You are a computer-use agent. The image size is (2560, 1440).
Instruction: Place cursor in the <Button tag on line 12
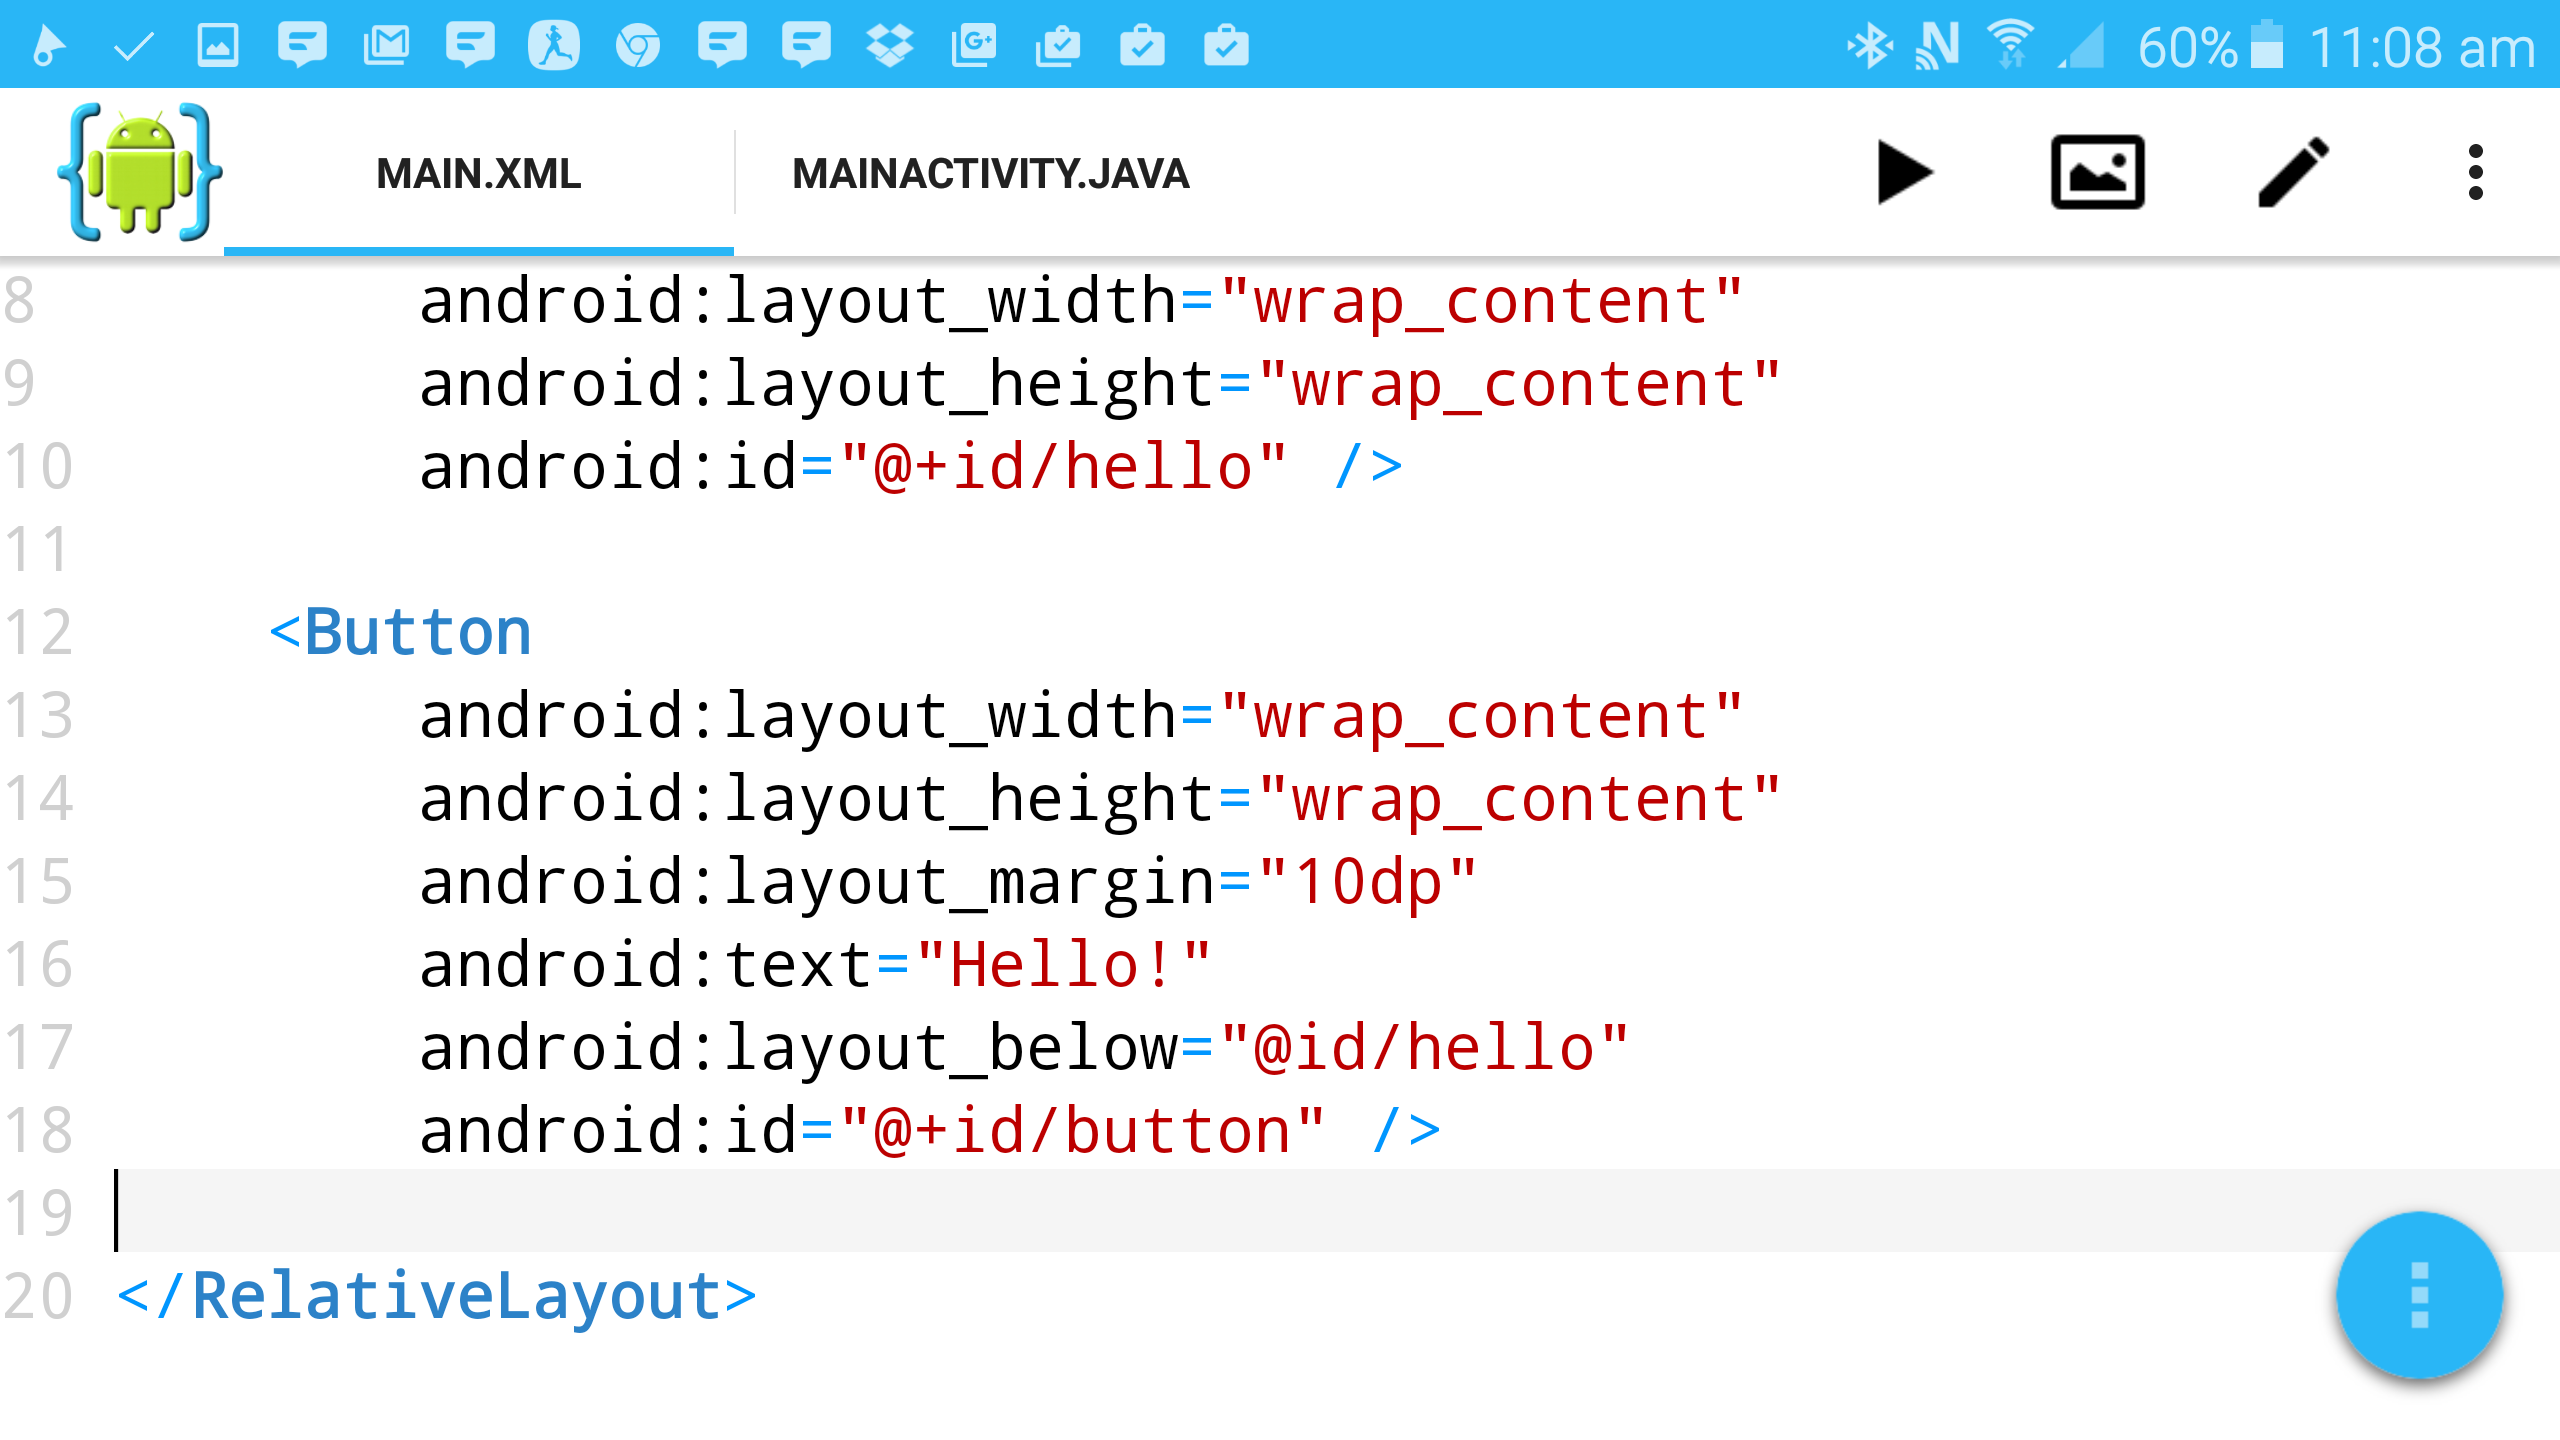tap(400, 632)
